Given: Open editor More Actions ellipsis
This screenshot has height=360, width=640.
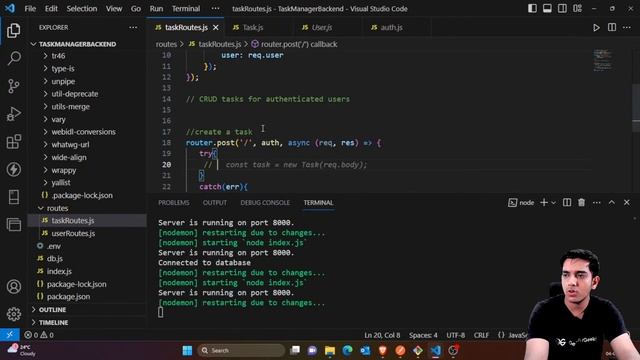Looking at the screenshot, I should pos(627,27).
